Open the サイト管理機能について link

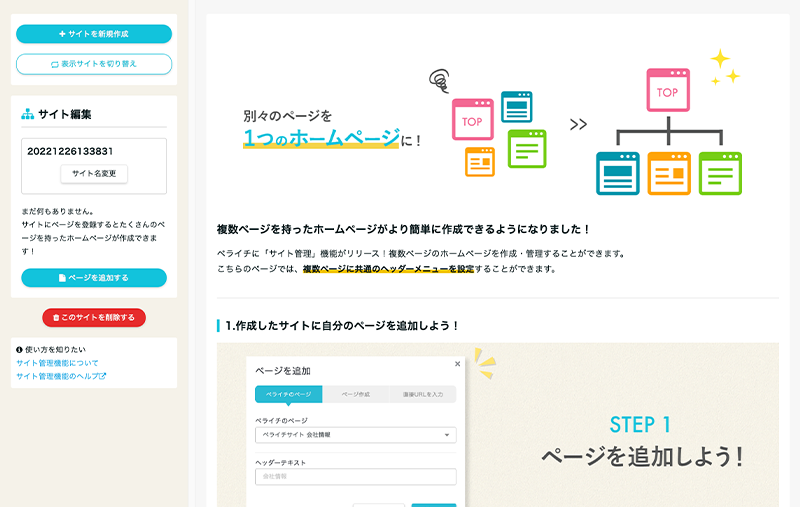[x=57, y=363]
